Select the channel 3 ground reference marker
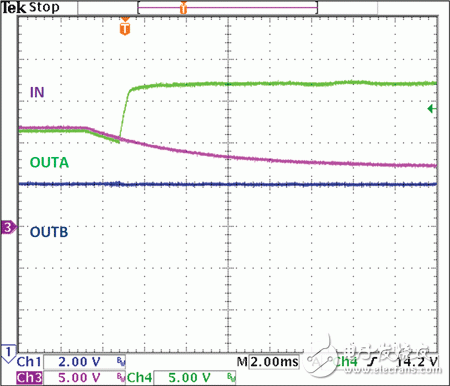 click(x=9, y=227)
